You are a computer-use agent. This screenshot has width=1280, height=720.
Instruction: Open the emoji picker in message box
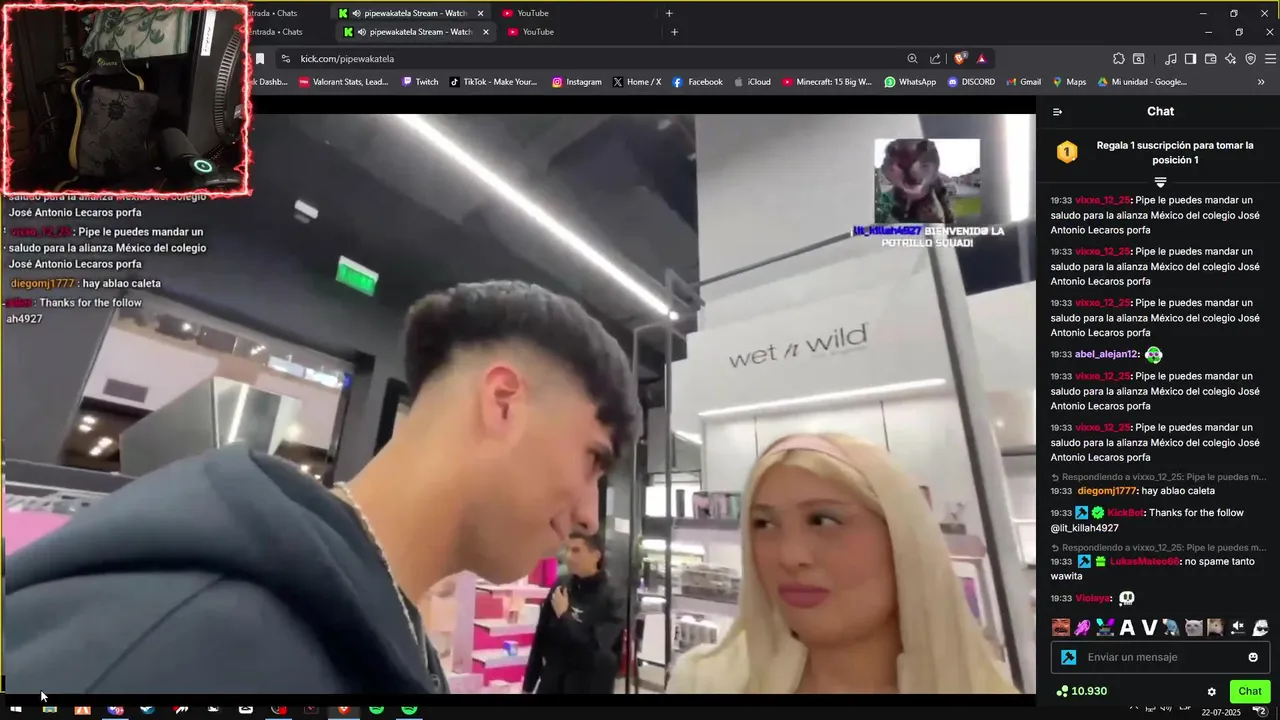1253,657
